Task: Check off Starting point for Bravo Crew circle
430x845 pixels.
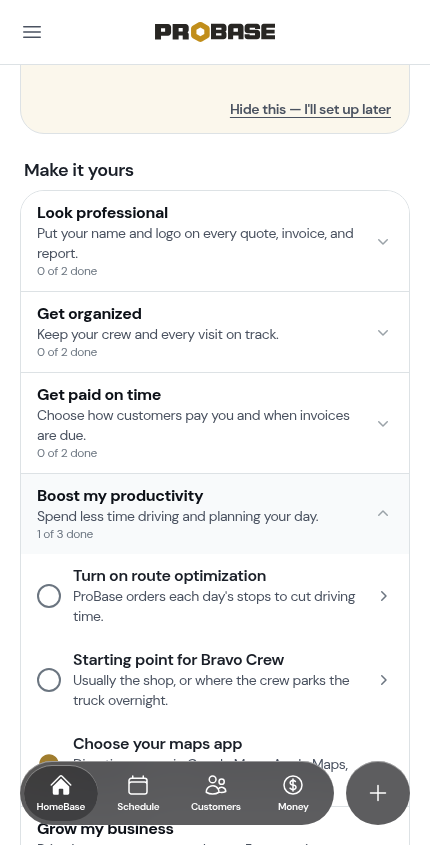Action: (48, 680)
